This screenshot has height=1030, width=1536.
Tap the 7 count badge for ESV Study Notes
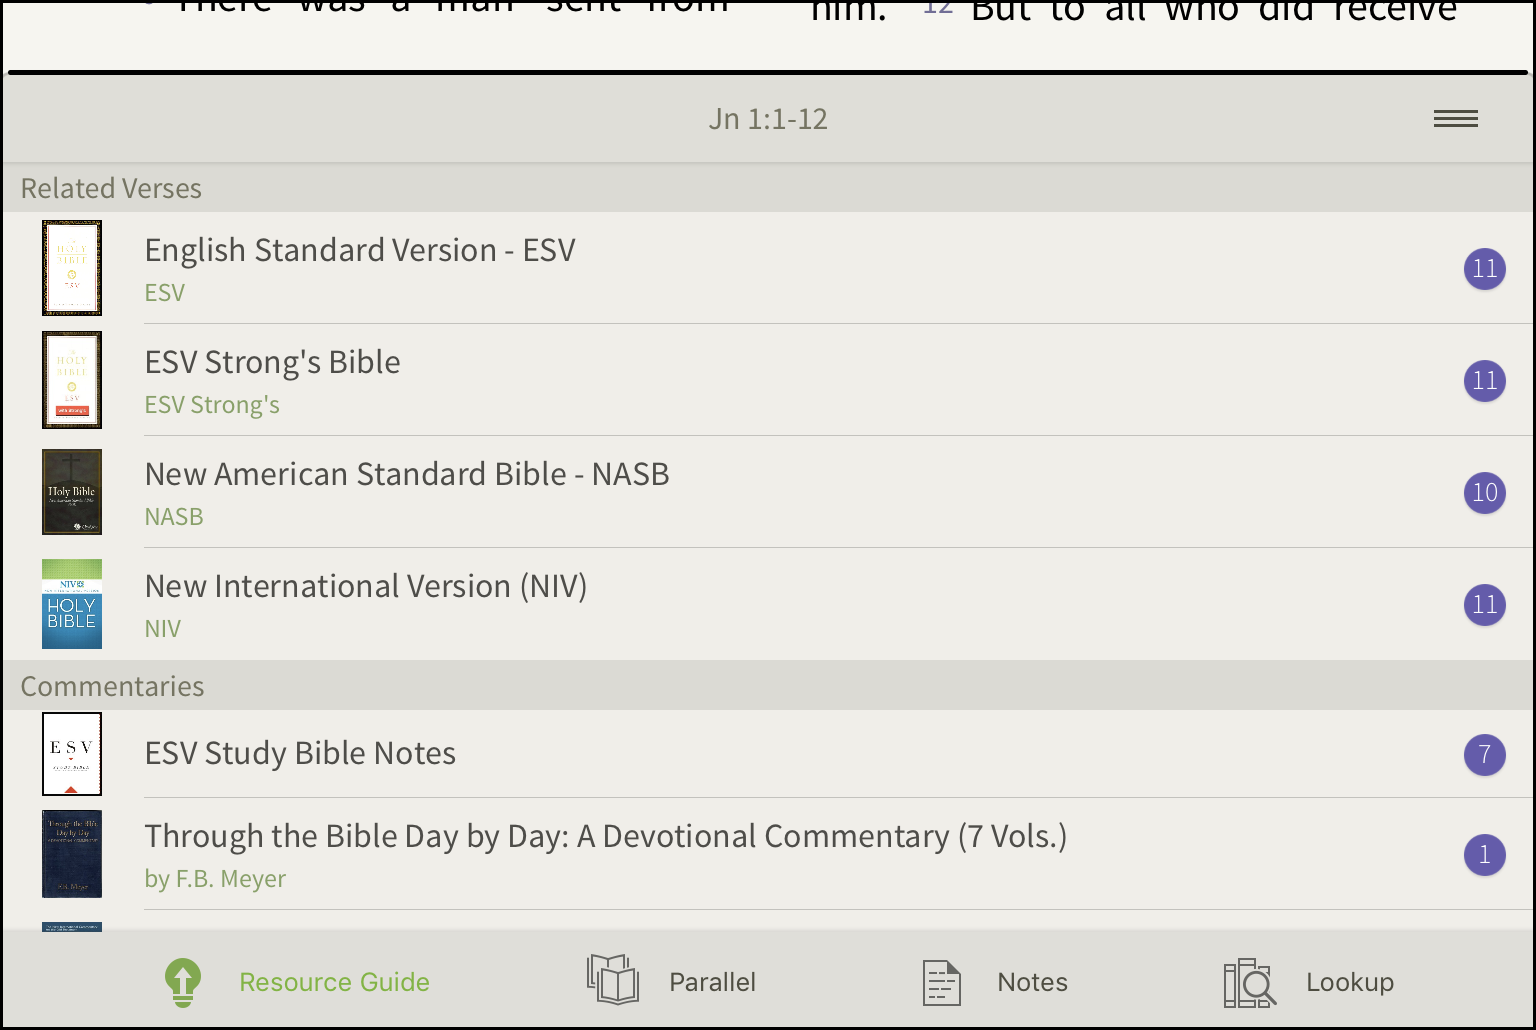1485,754
